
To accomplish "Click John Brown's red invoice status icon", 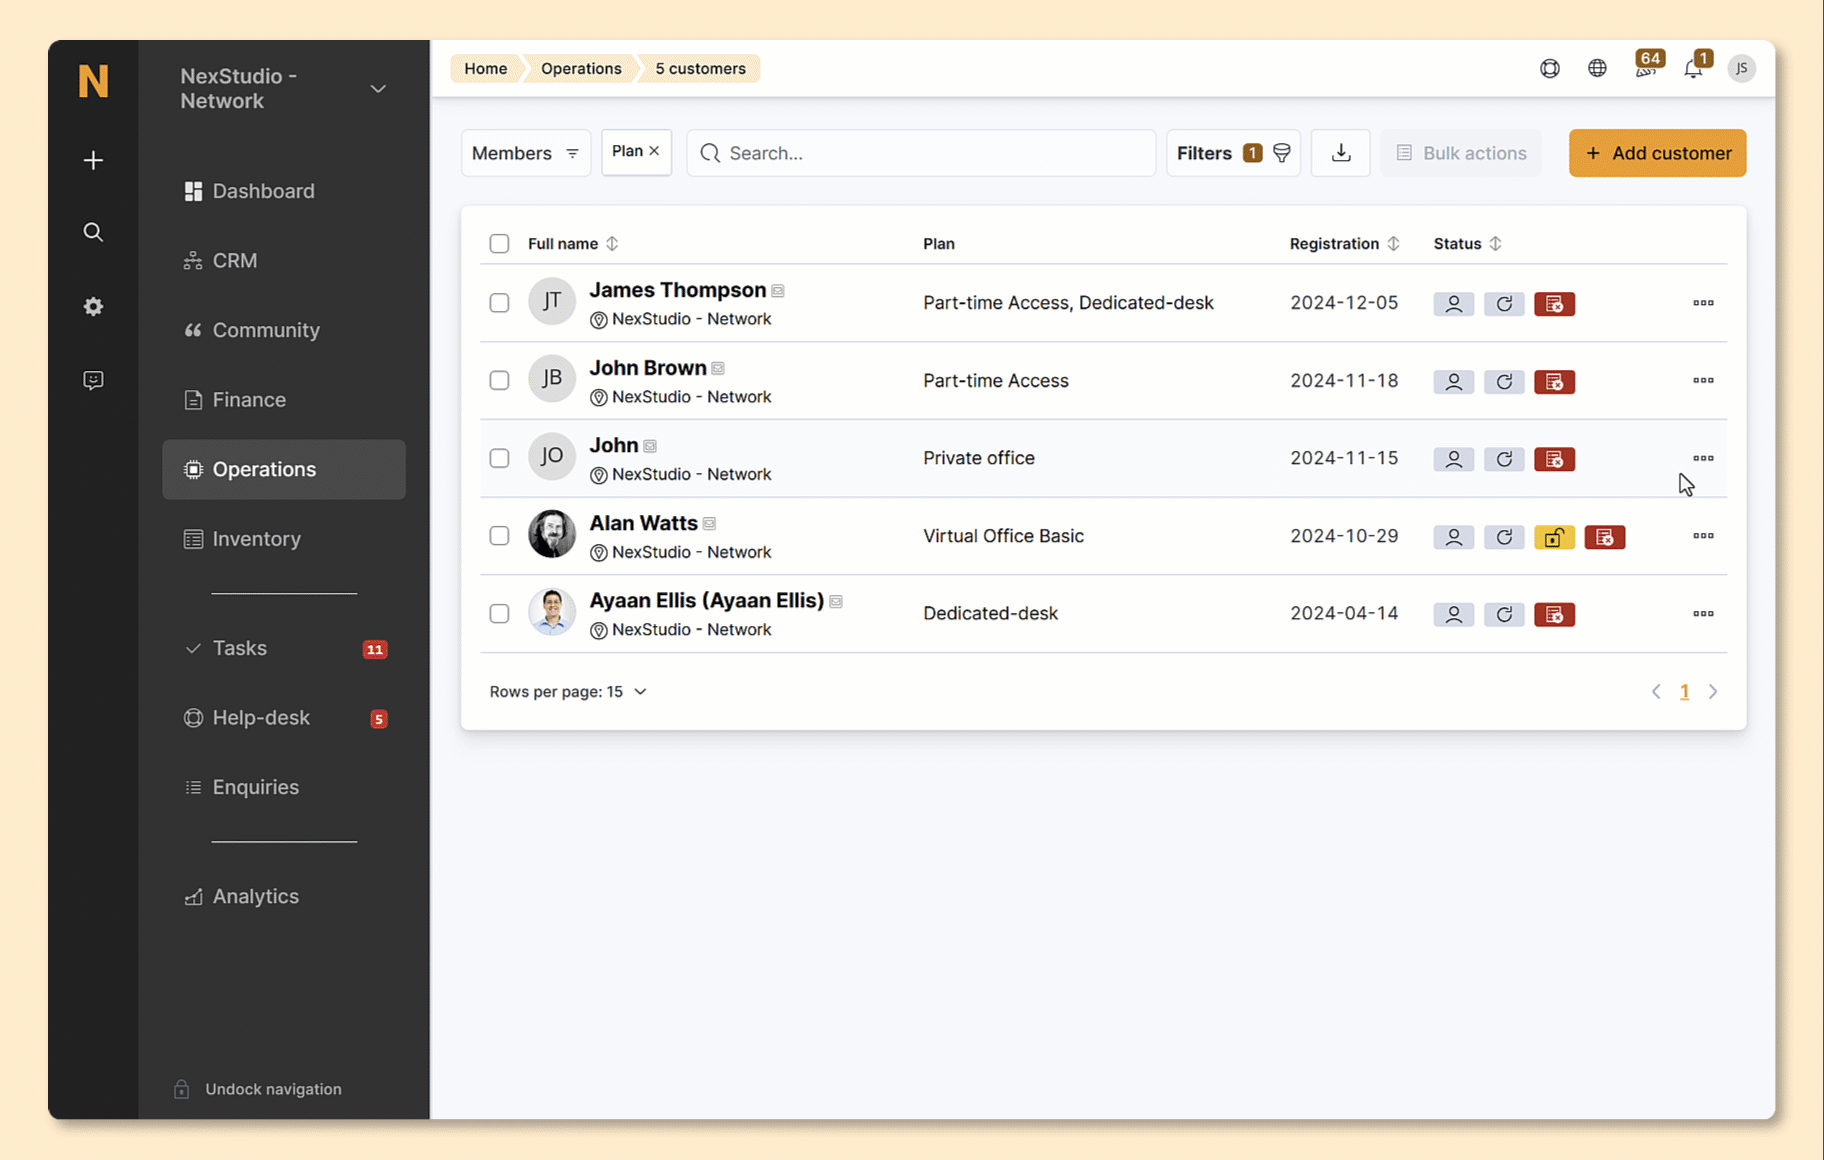I will point(1554,382).
